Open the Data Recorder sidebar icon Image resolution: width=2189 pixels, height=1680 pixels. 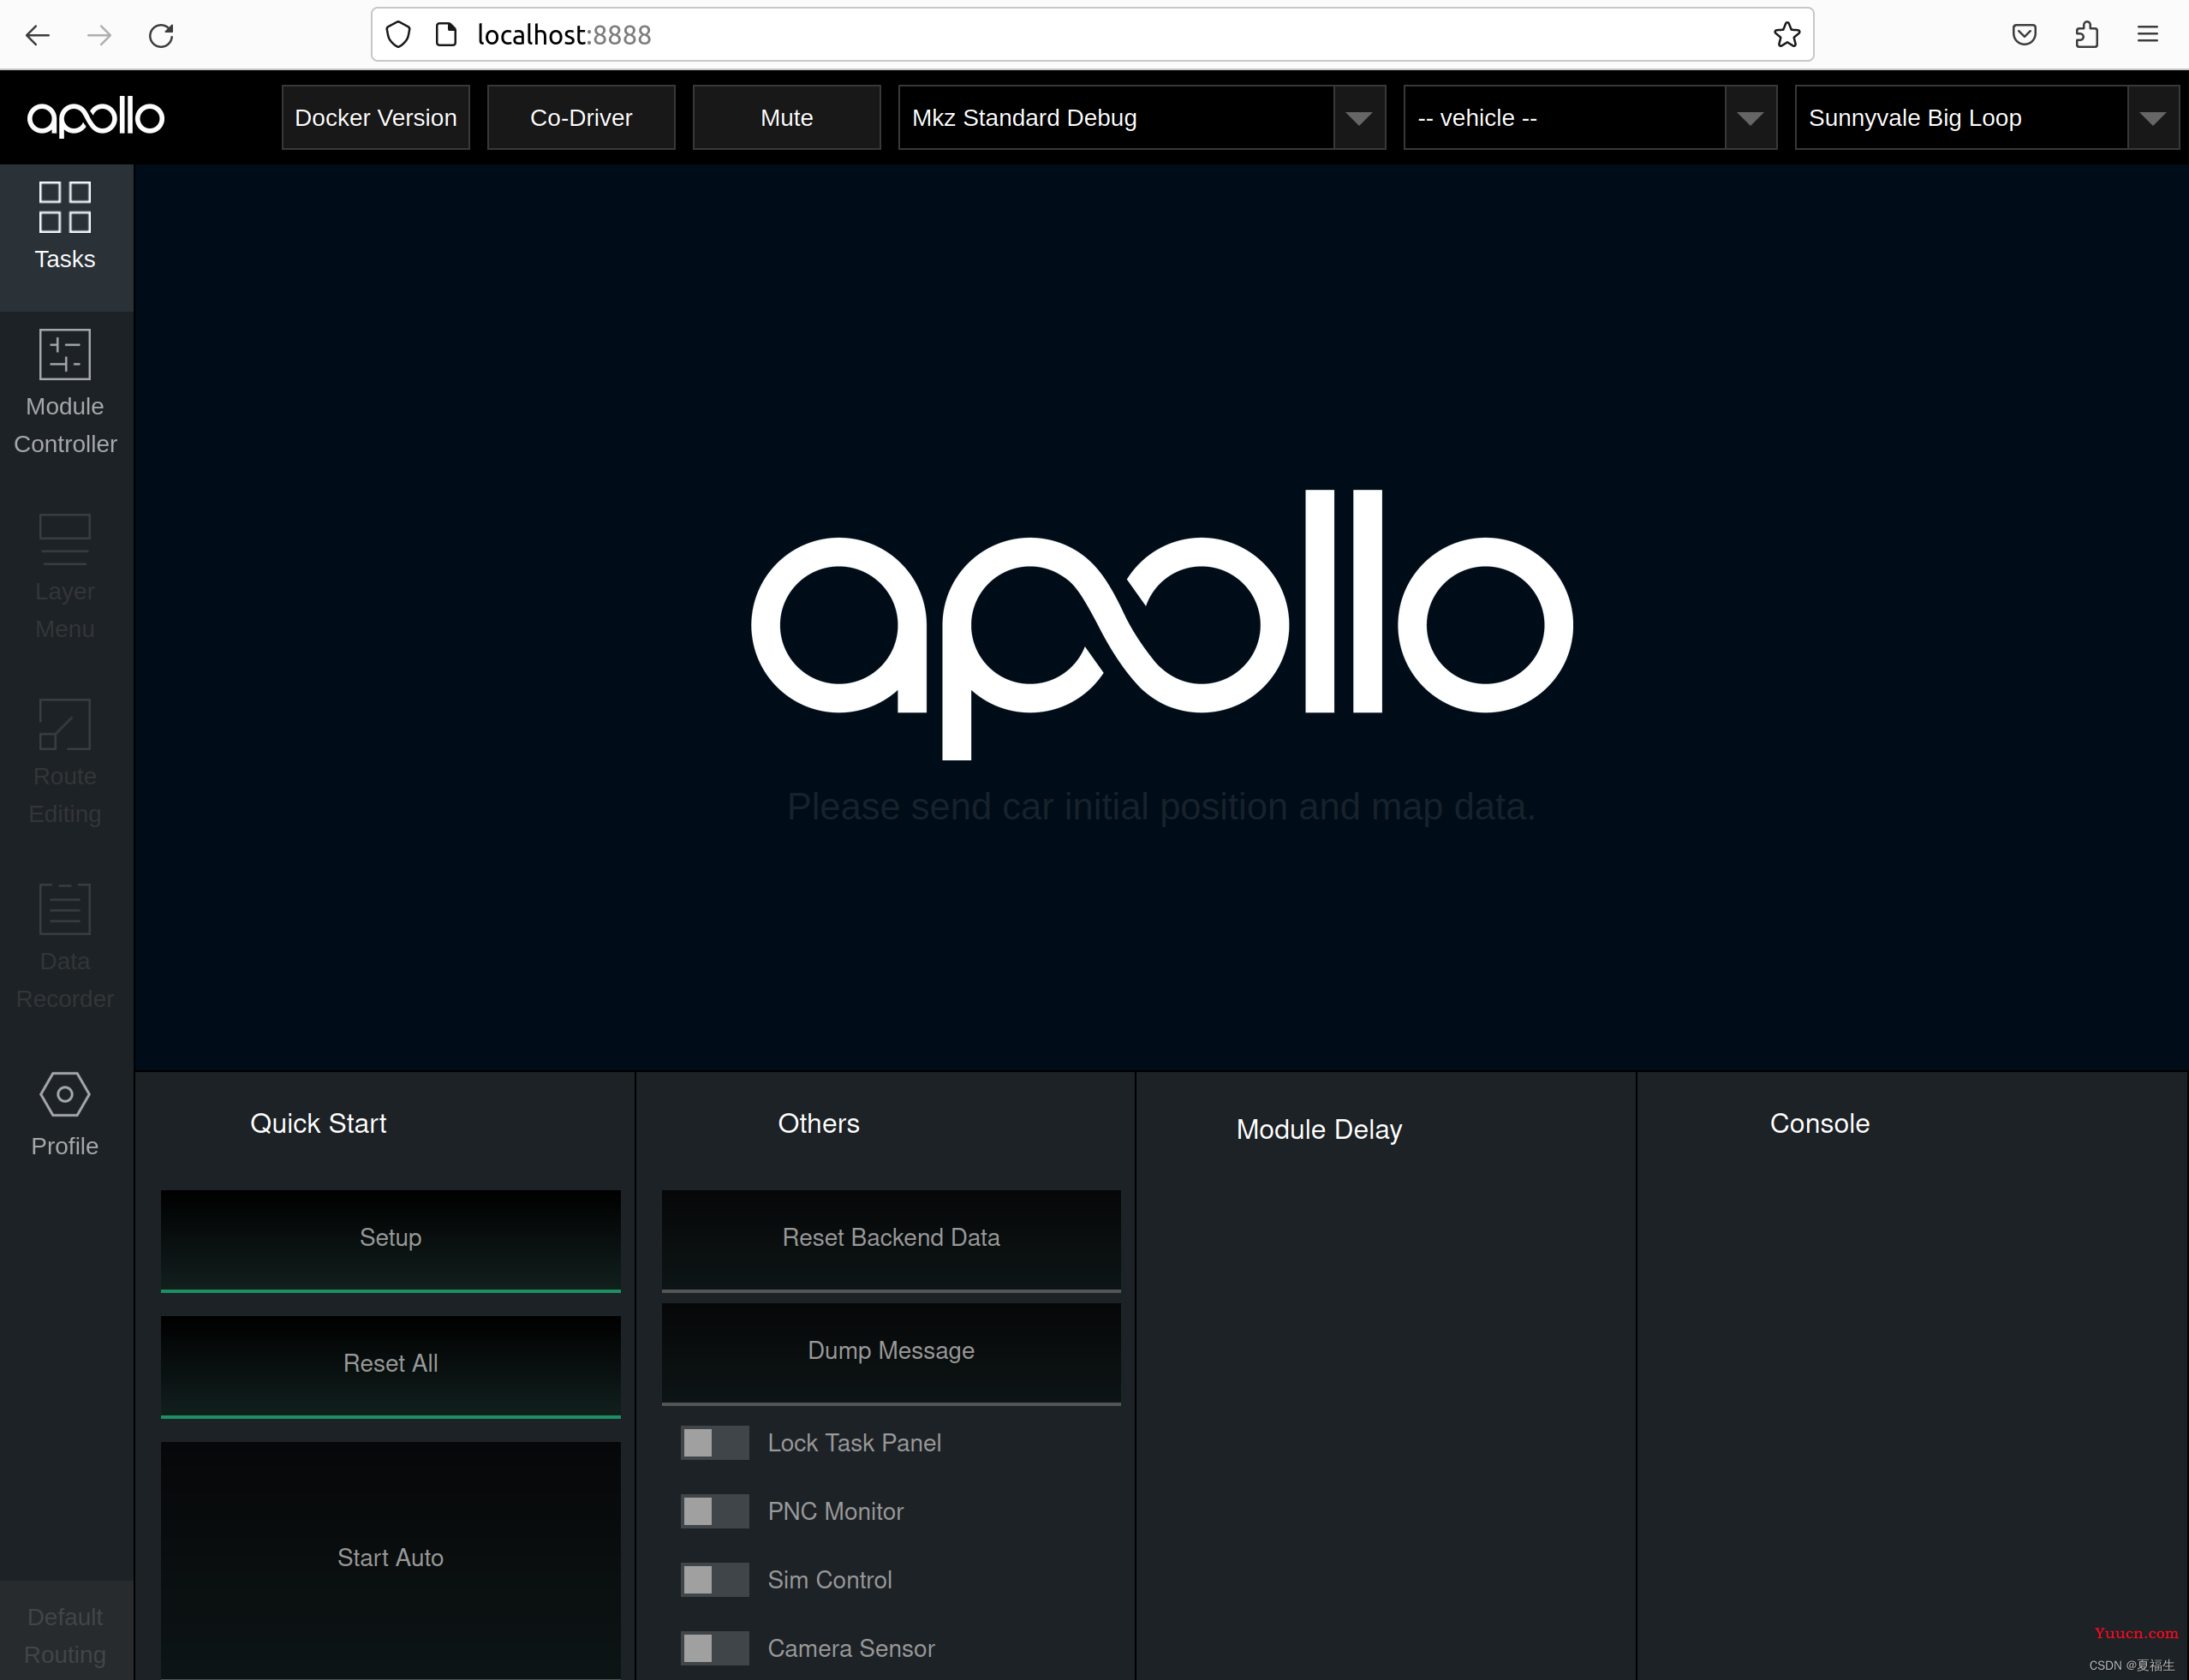65,908
